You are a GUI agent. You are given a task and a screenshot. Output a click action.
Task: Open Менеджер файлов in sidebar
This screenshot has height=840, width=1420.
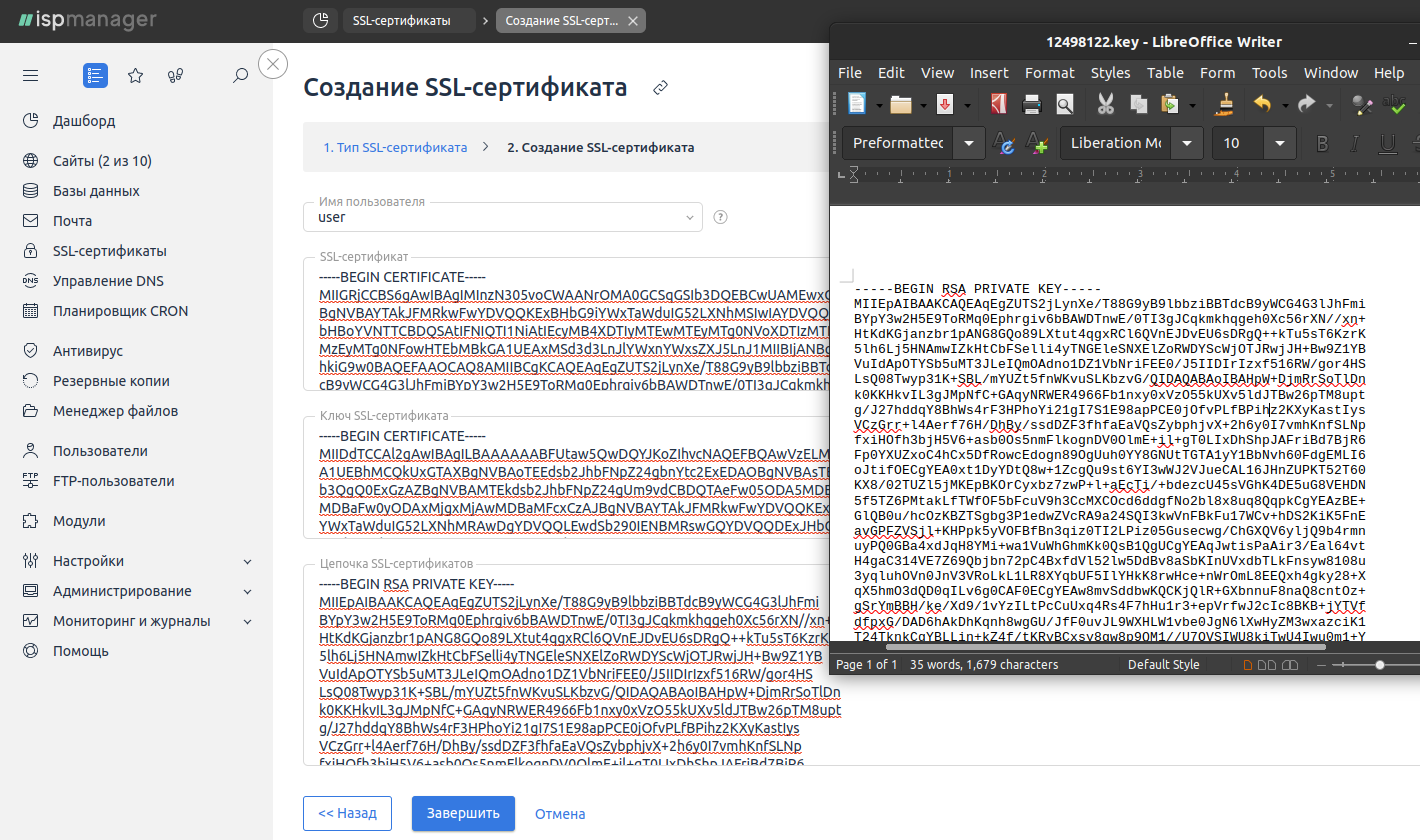point(116,411)
